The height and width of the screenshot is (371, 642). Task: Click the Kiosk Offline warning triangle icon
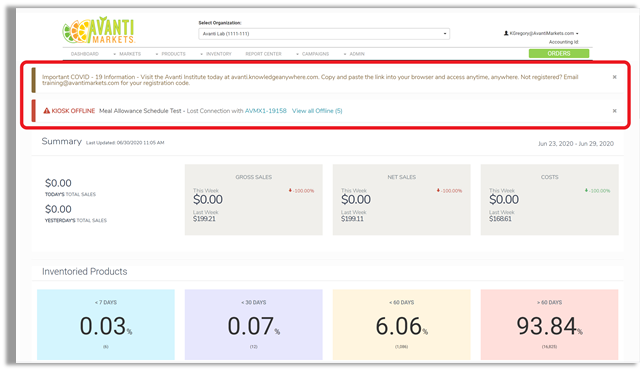[47, 111]
